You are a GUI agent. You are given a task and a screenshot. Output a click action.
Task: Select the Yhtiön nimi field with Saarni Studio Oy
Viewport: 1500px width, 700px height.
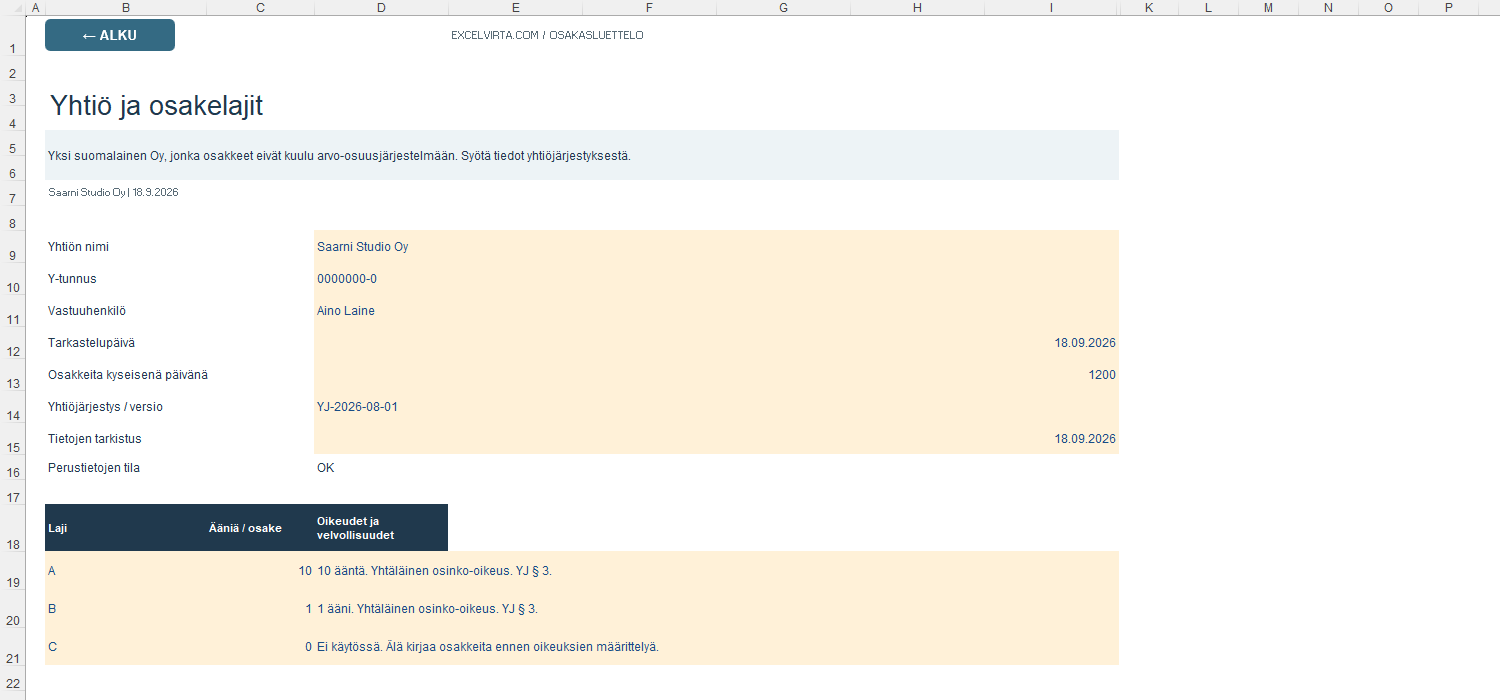click(x=716, y=246)
